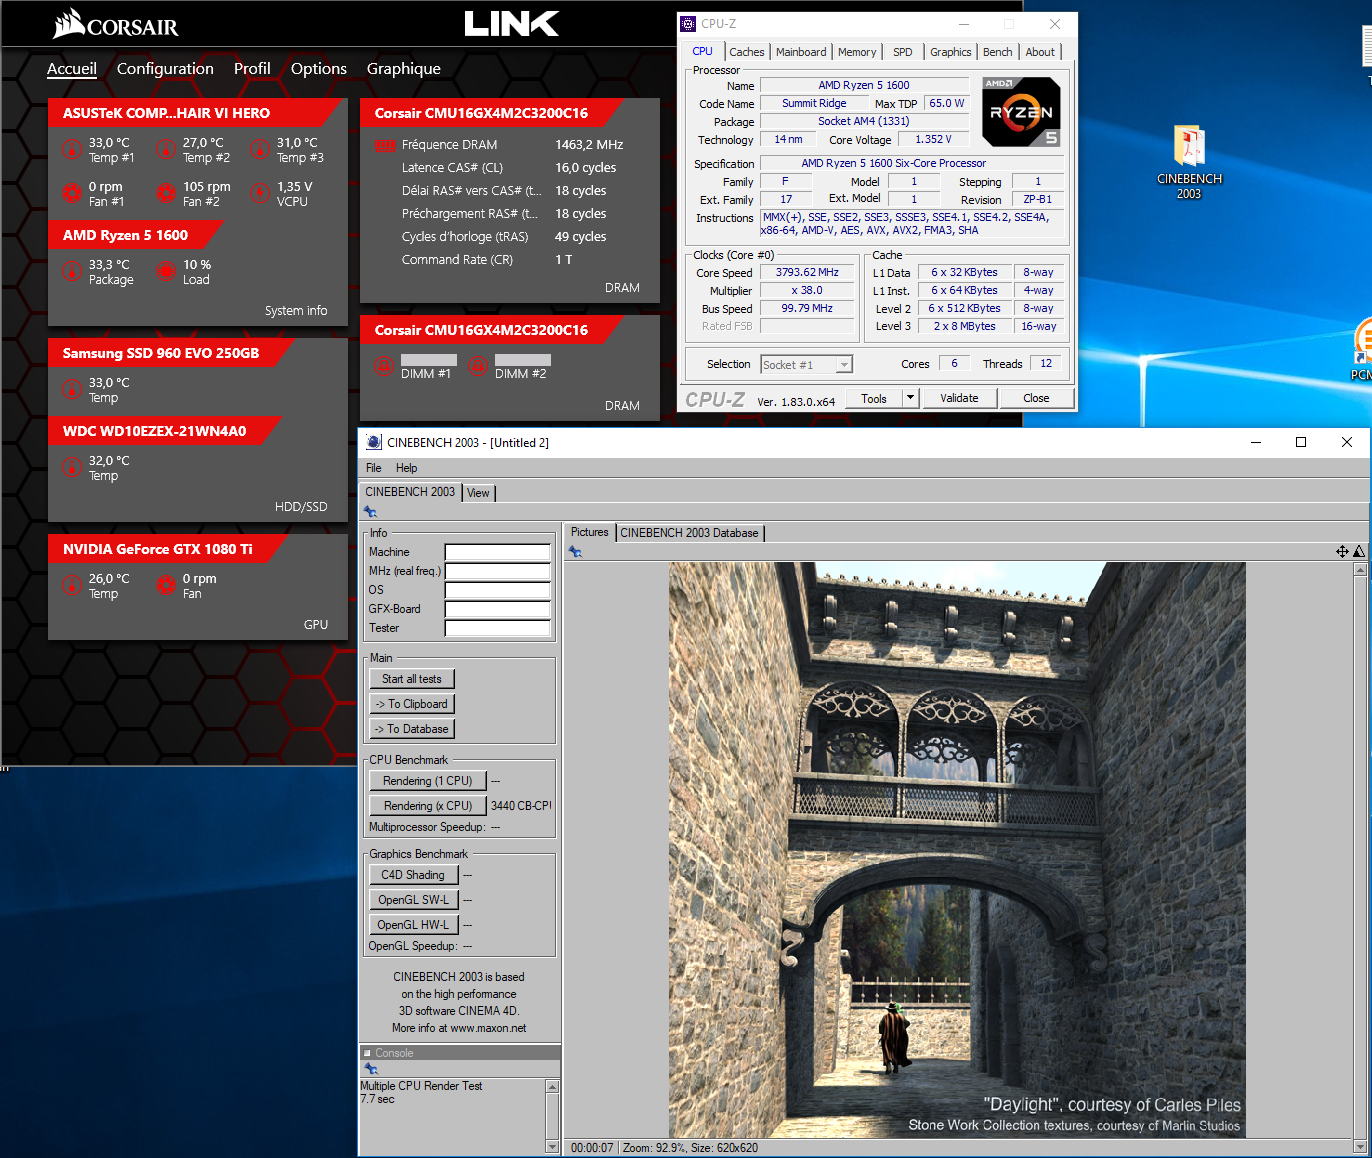
Task: Click Validate in CPU-Z
Action: (x=959, y=398)
